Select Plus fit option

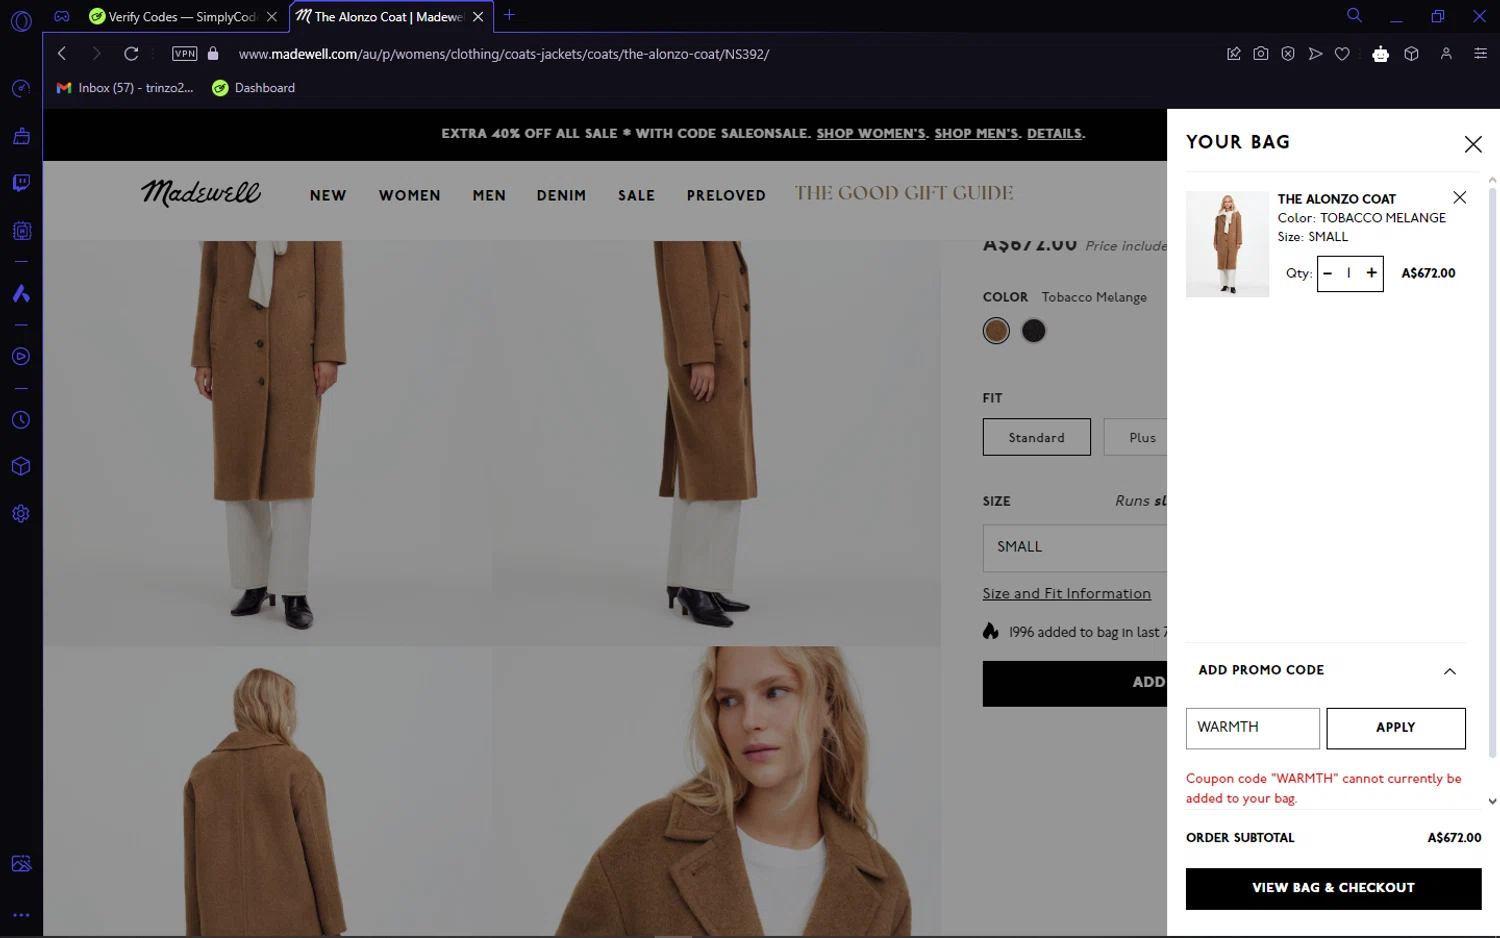(x=1136, y=438)
